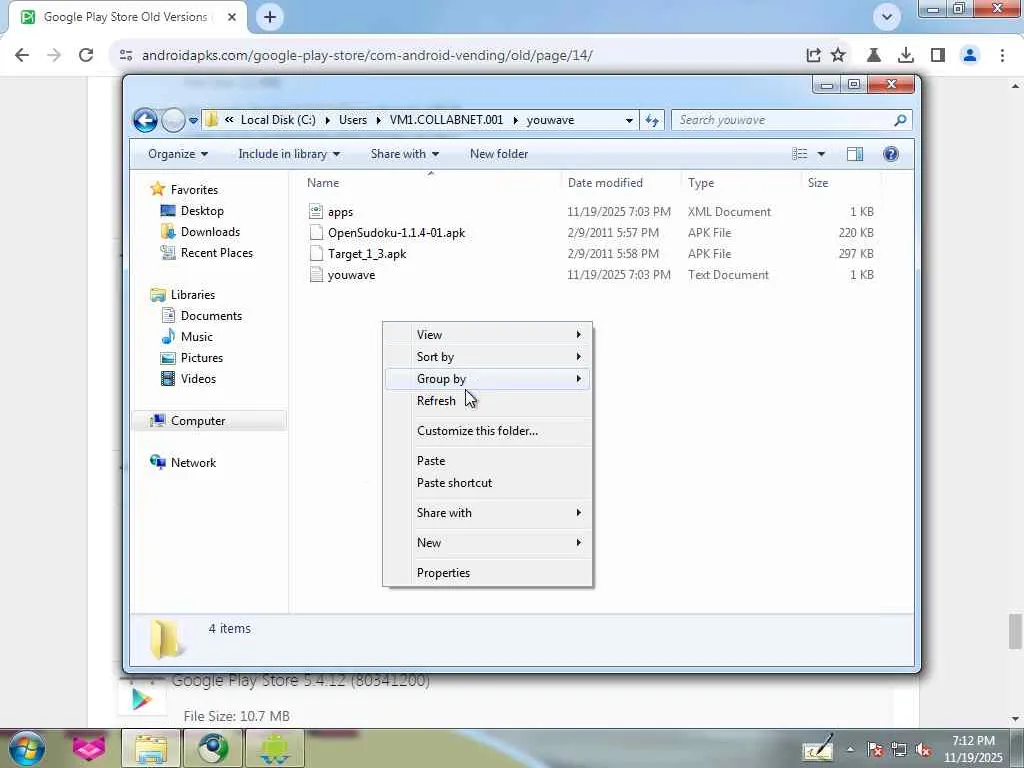Toggle Chrome side panel
The width and height of the screenshot is (1024, 768).
pyautogui.click(x=938, y=55)
